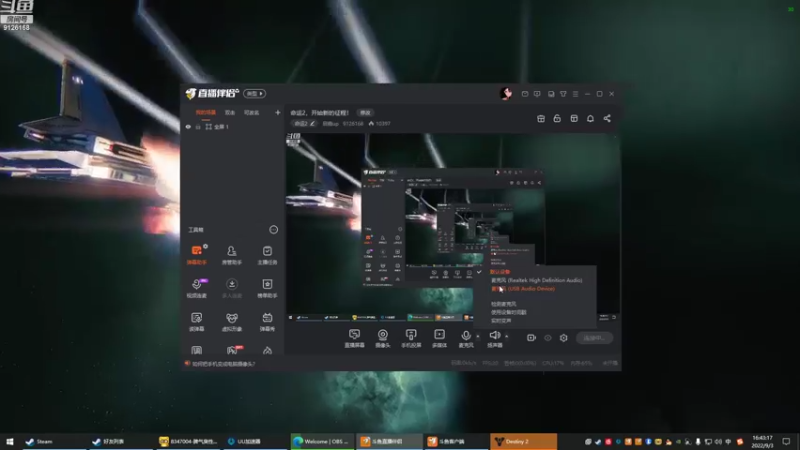
Task: Open the taskbar clock and date
Action: [x=763, y=441]
